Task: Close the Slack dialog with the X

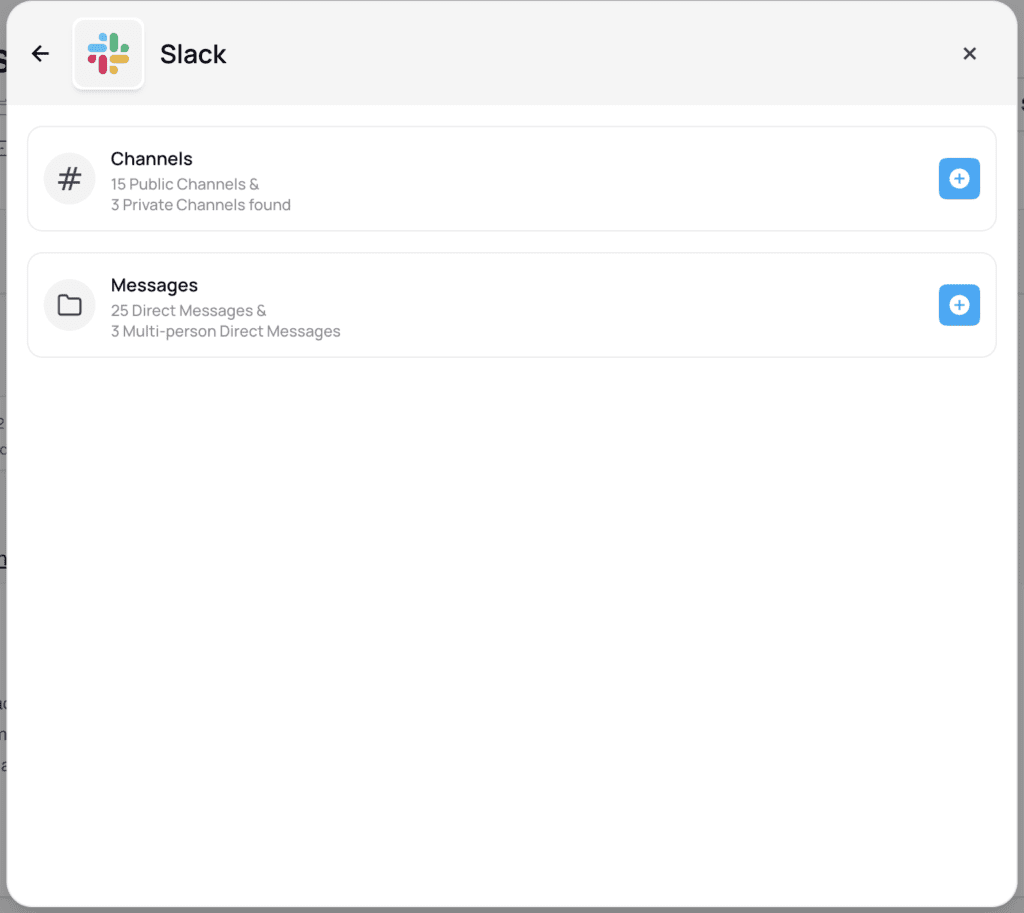Action: click(969, 54)
